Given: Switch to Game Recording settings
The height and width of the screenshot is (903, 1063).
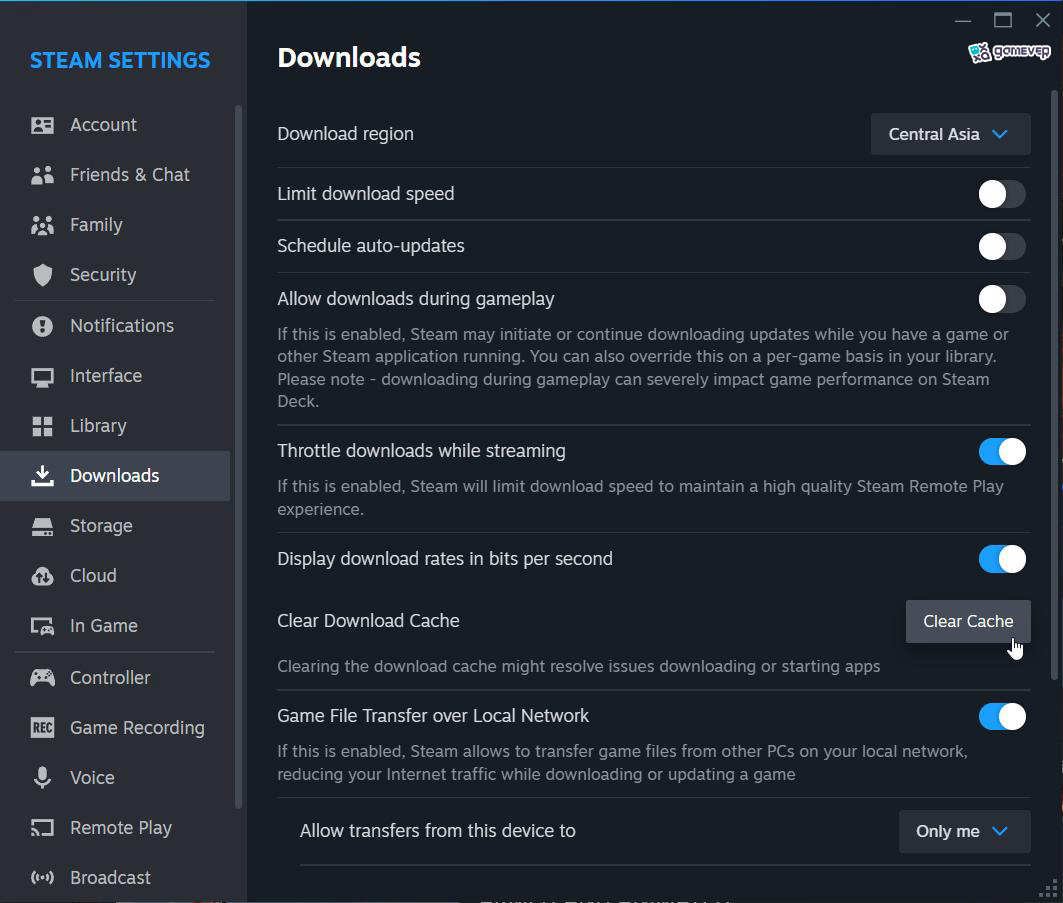Looking at the screenshot, I should (x=115, y=728).
